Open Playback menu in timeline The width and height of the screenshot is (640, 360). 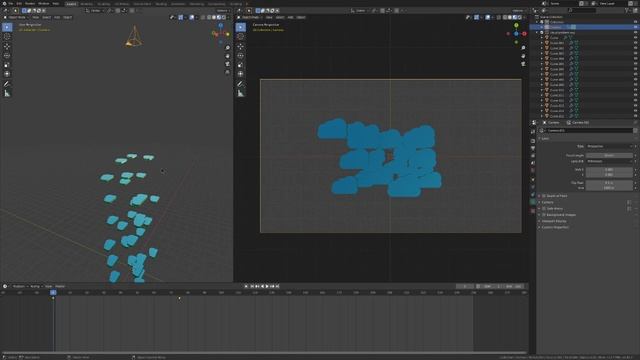[x=19, y=287]
